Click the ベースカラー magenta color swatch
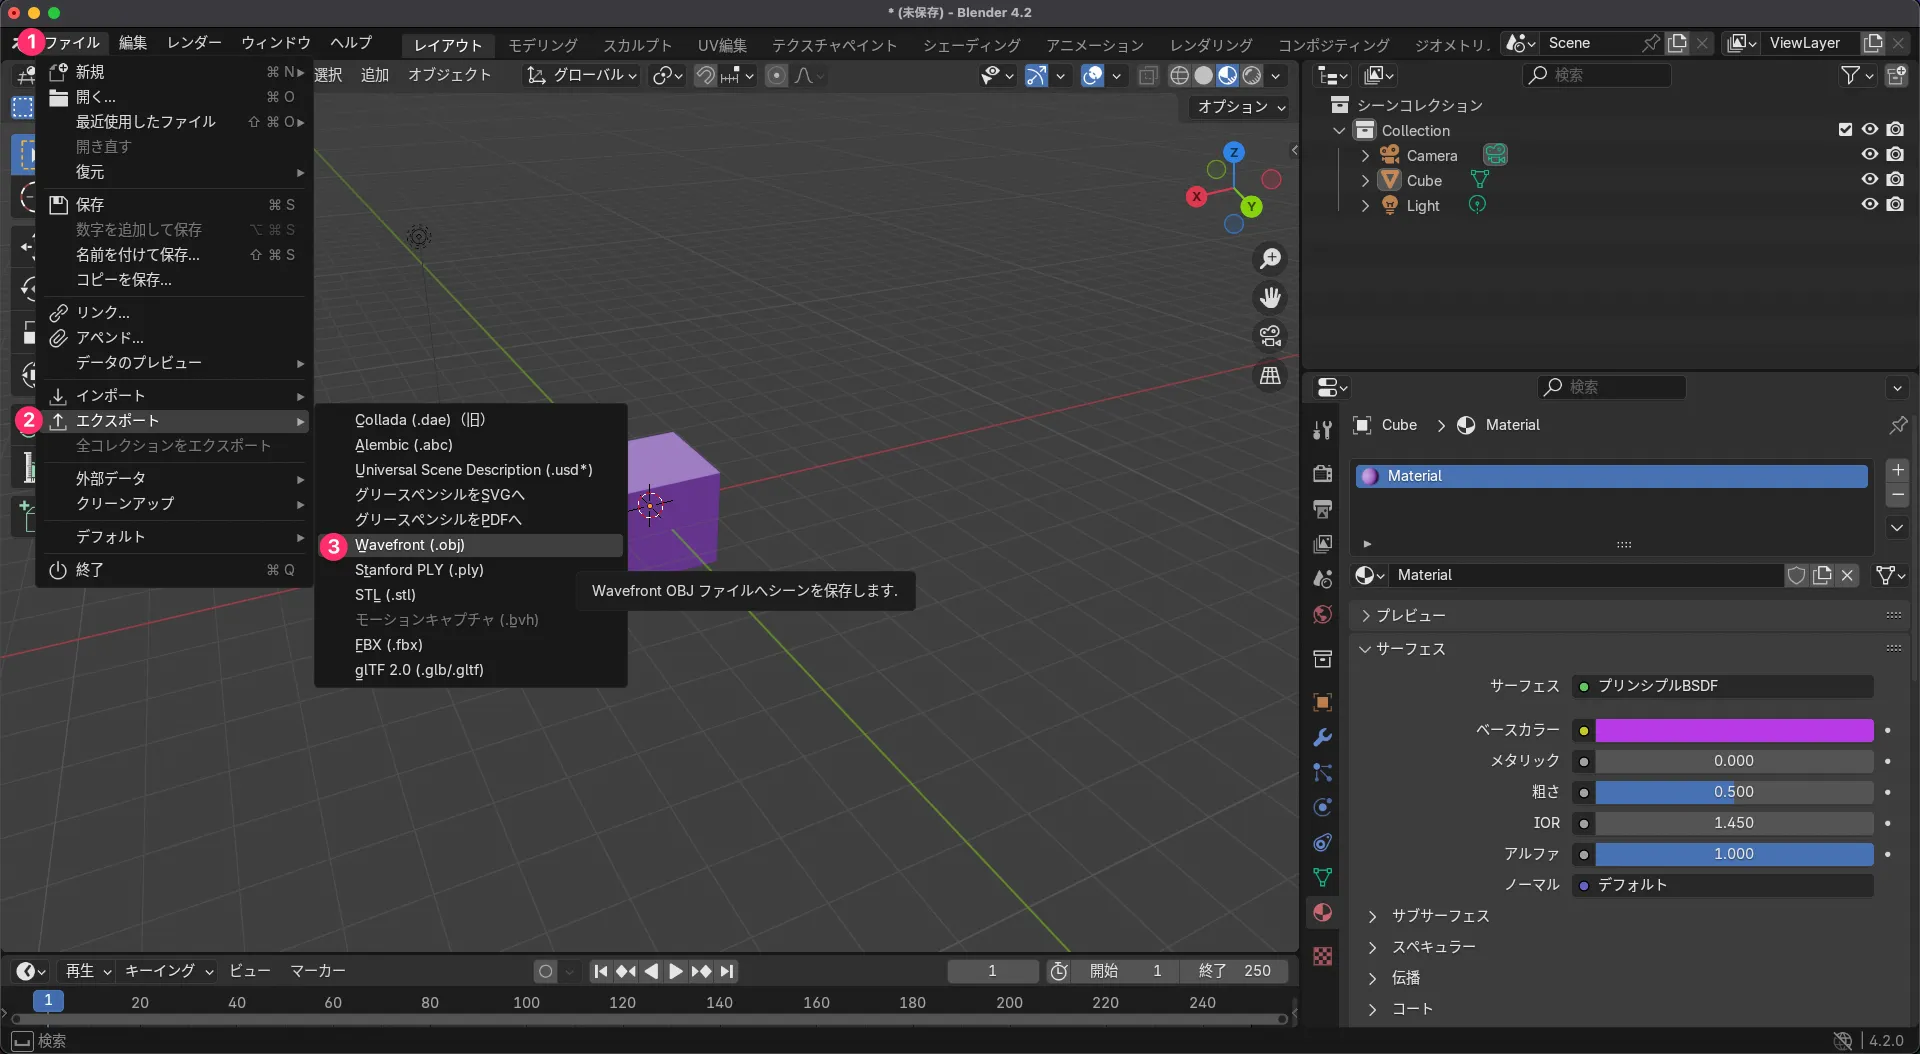Viewport: 1920px width, 1054px height. point(1733,730)
